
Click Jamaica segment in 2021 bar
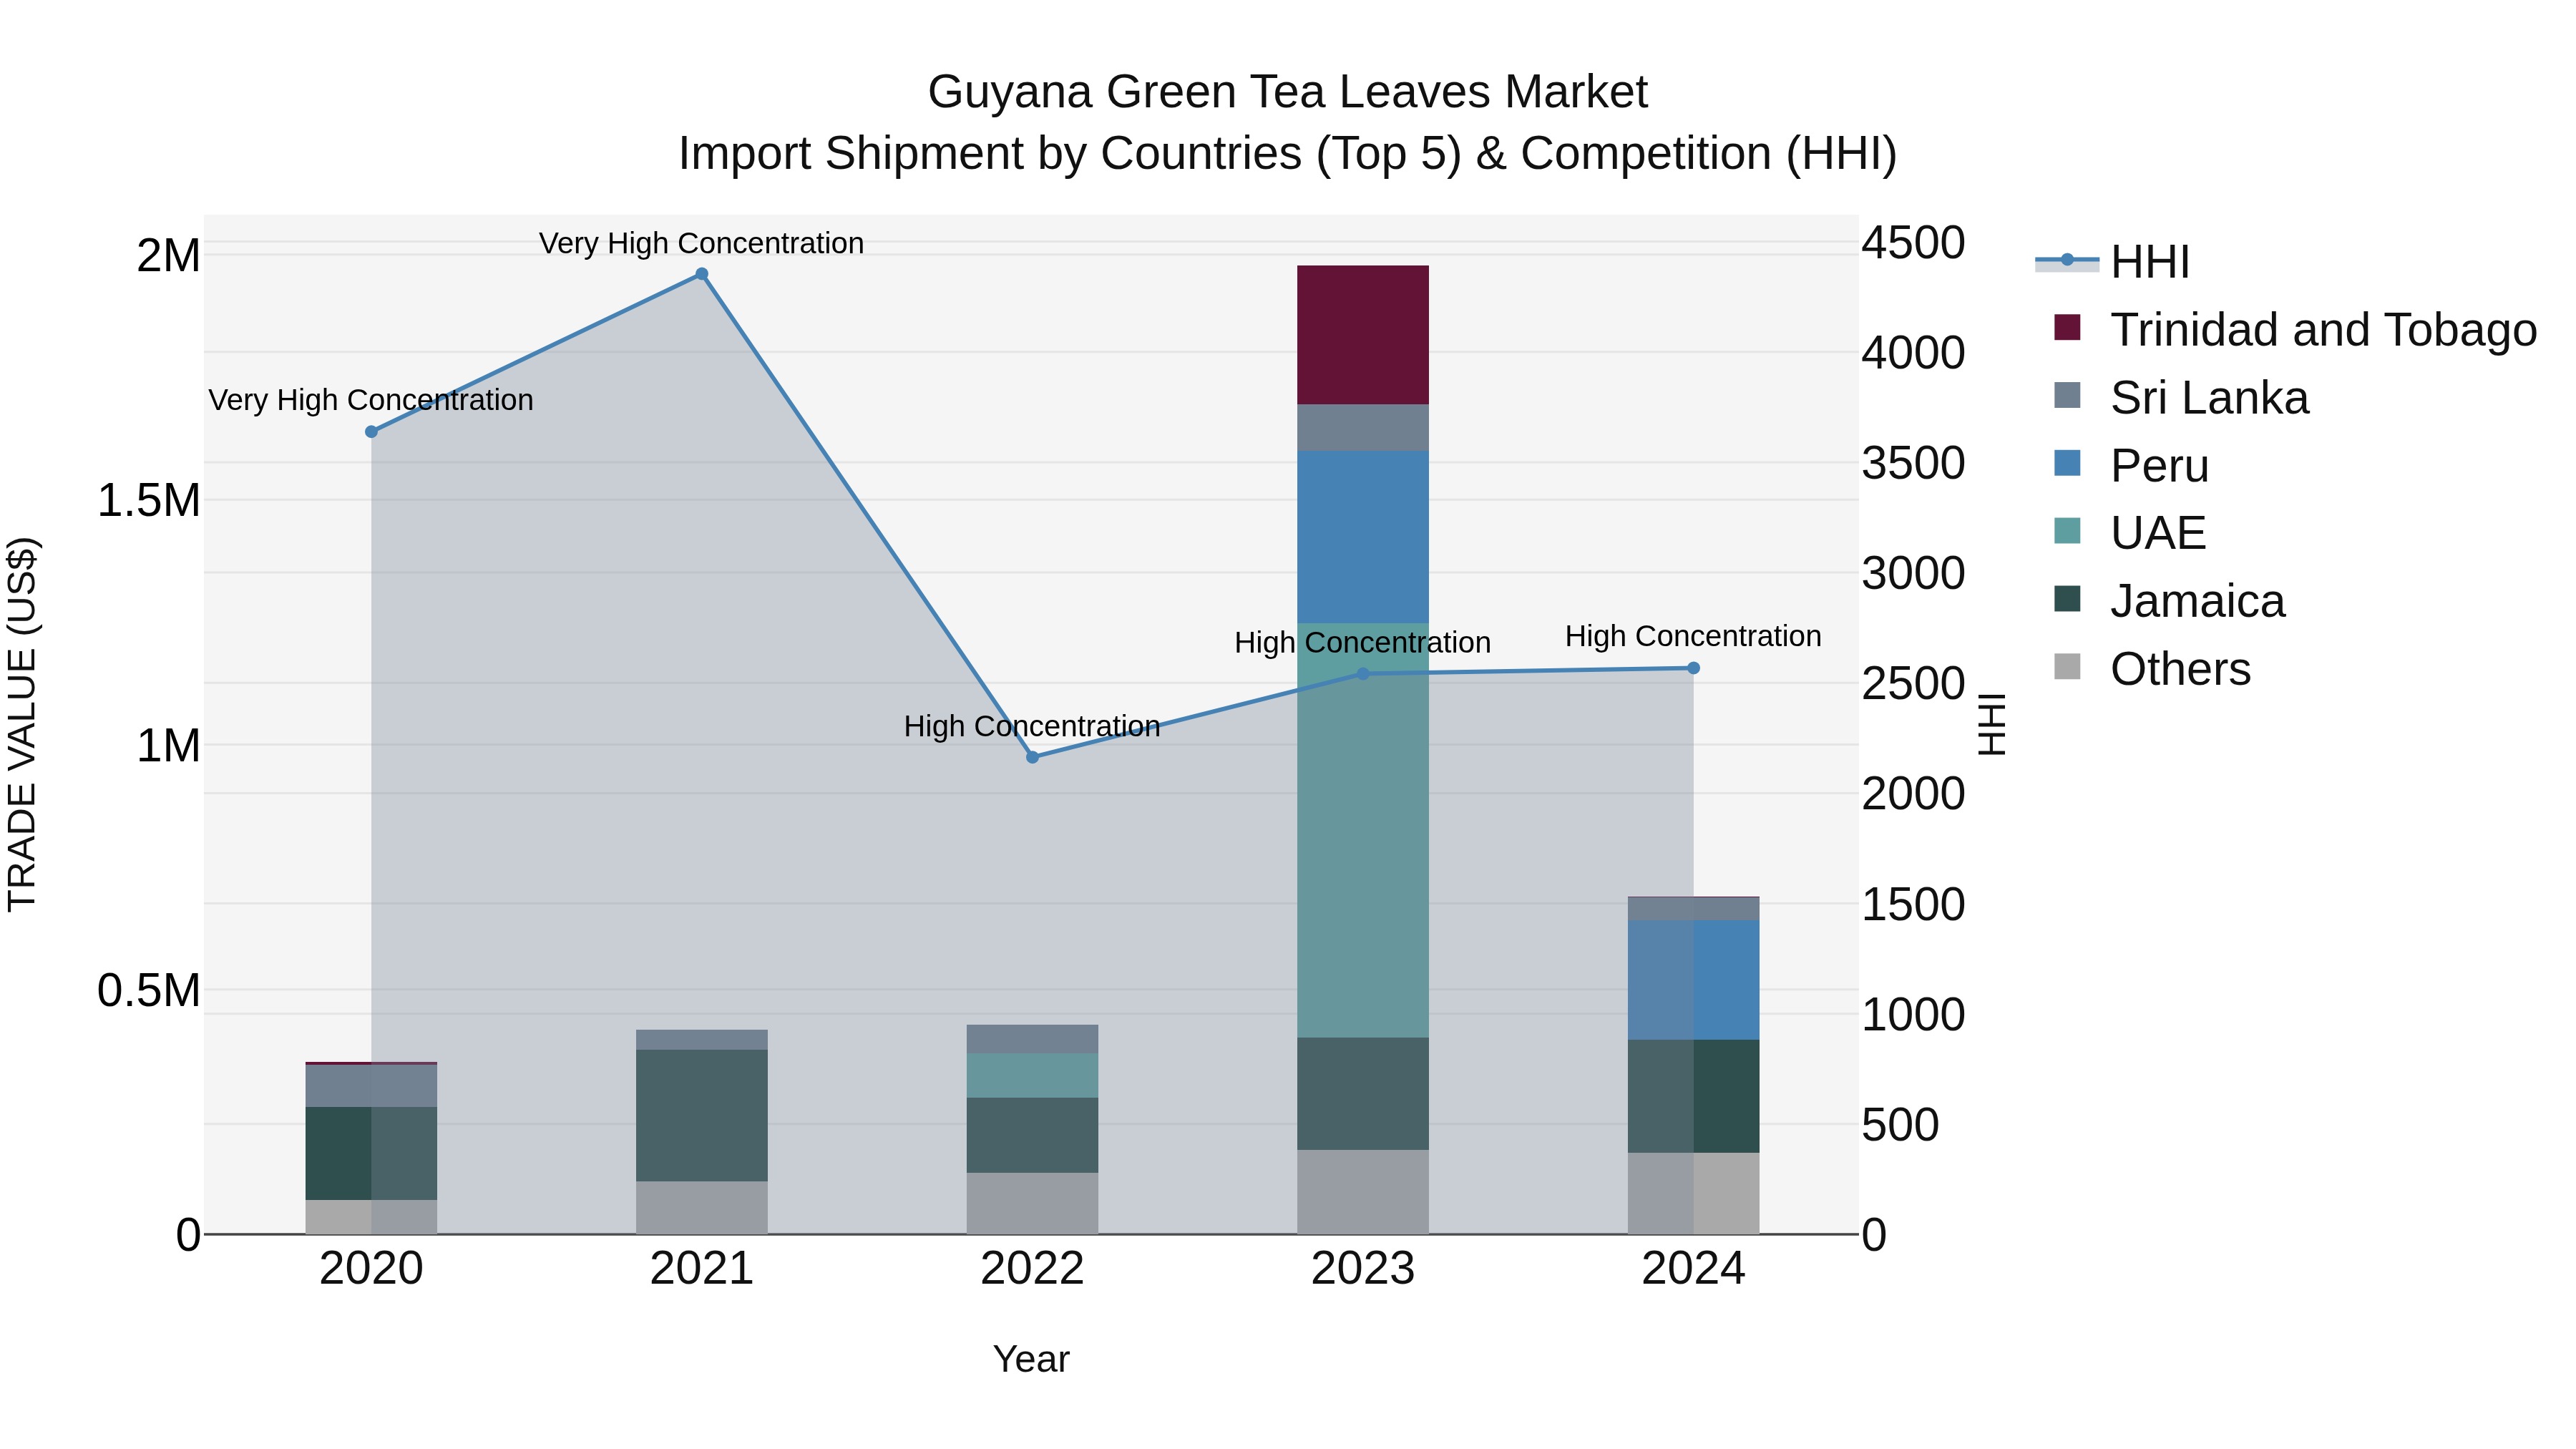[702, 1115]
